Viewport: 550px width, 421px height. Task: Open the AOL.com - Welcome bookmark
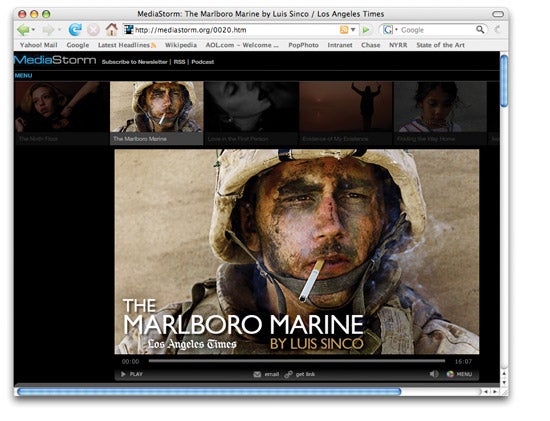(242, 45)
